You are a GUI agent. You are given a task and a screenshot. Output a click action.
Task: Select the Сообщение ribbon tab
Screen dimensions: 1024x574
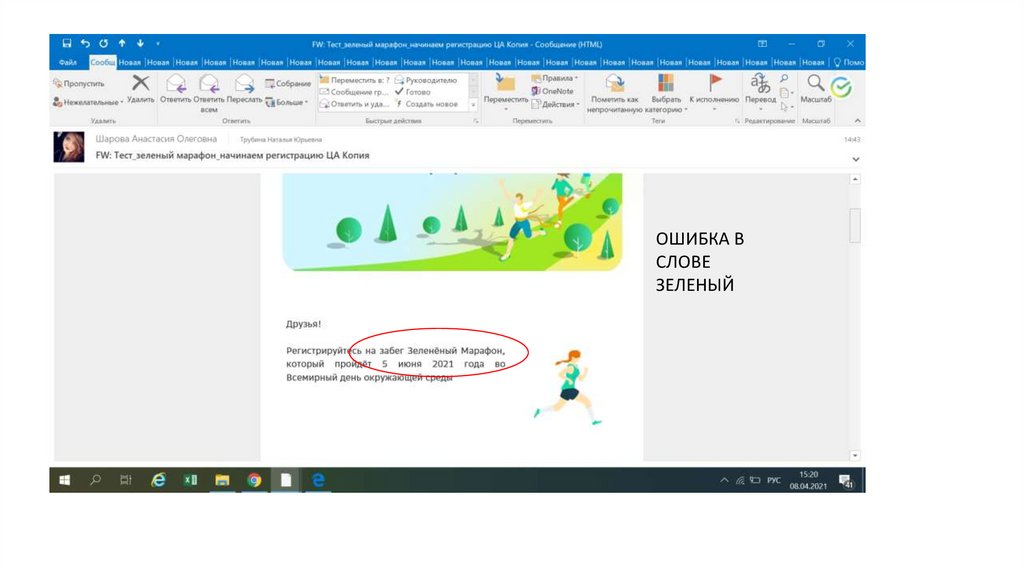click(103, 62)
